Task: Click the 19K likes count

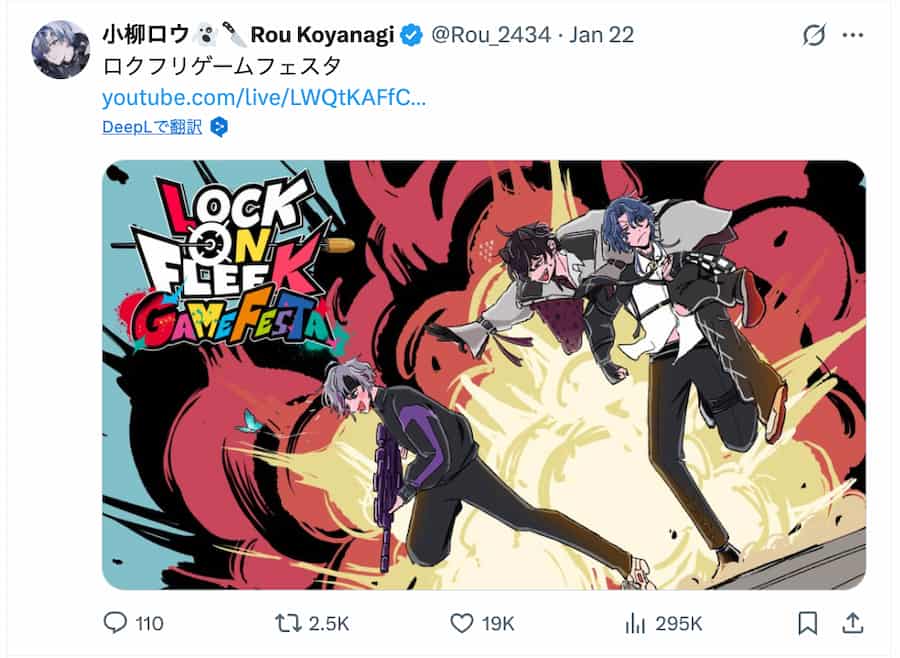Action: (x=498, y=624)
